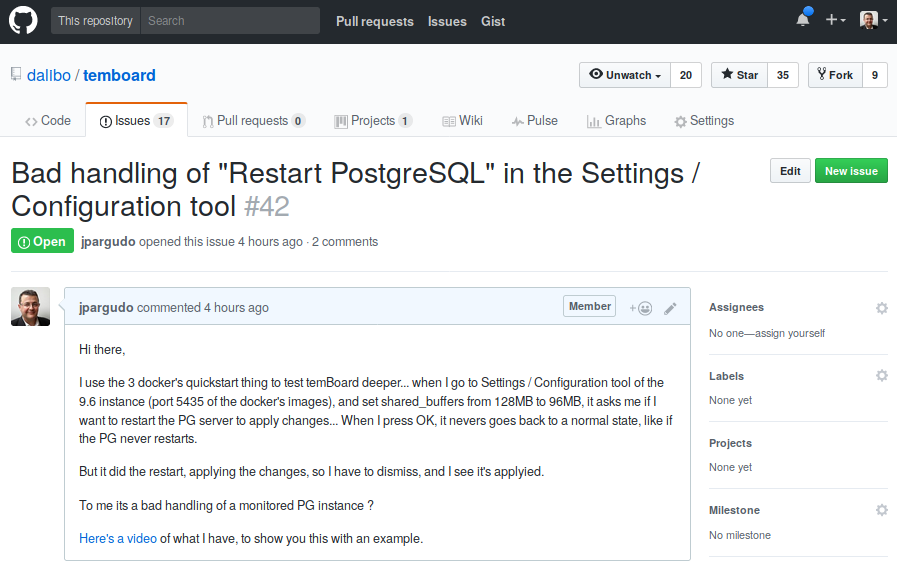The height and width of the screenshot is (561, 897).
Task: Click the Edit title button
Action: coord(790,171)
